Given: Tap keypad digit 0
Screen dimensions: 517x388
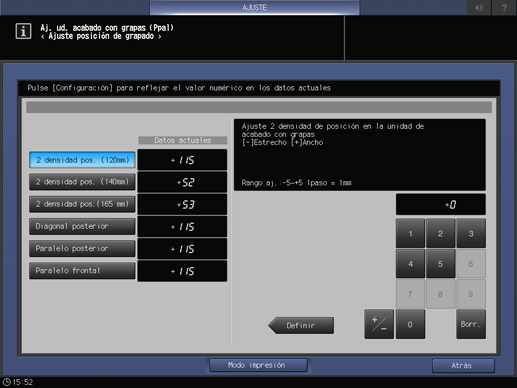Looking at the screenshot, I should point(410,324).
